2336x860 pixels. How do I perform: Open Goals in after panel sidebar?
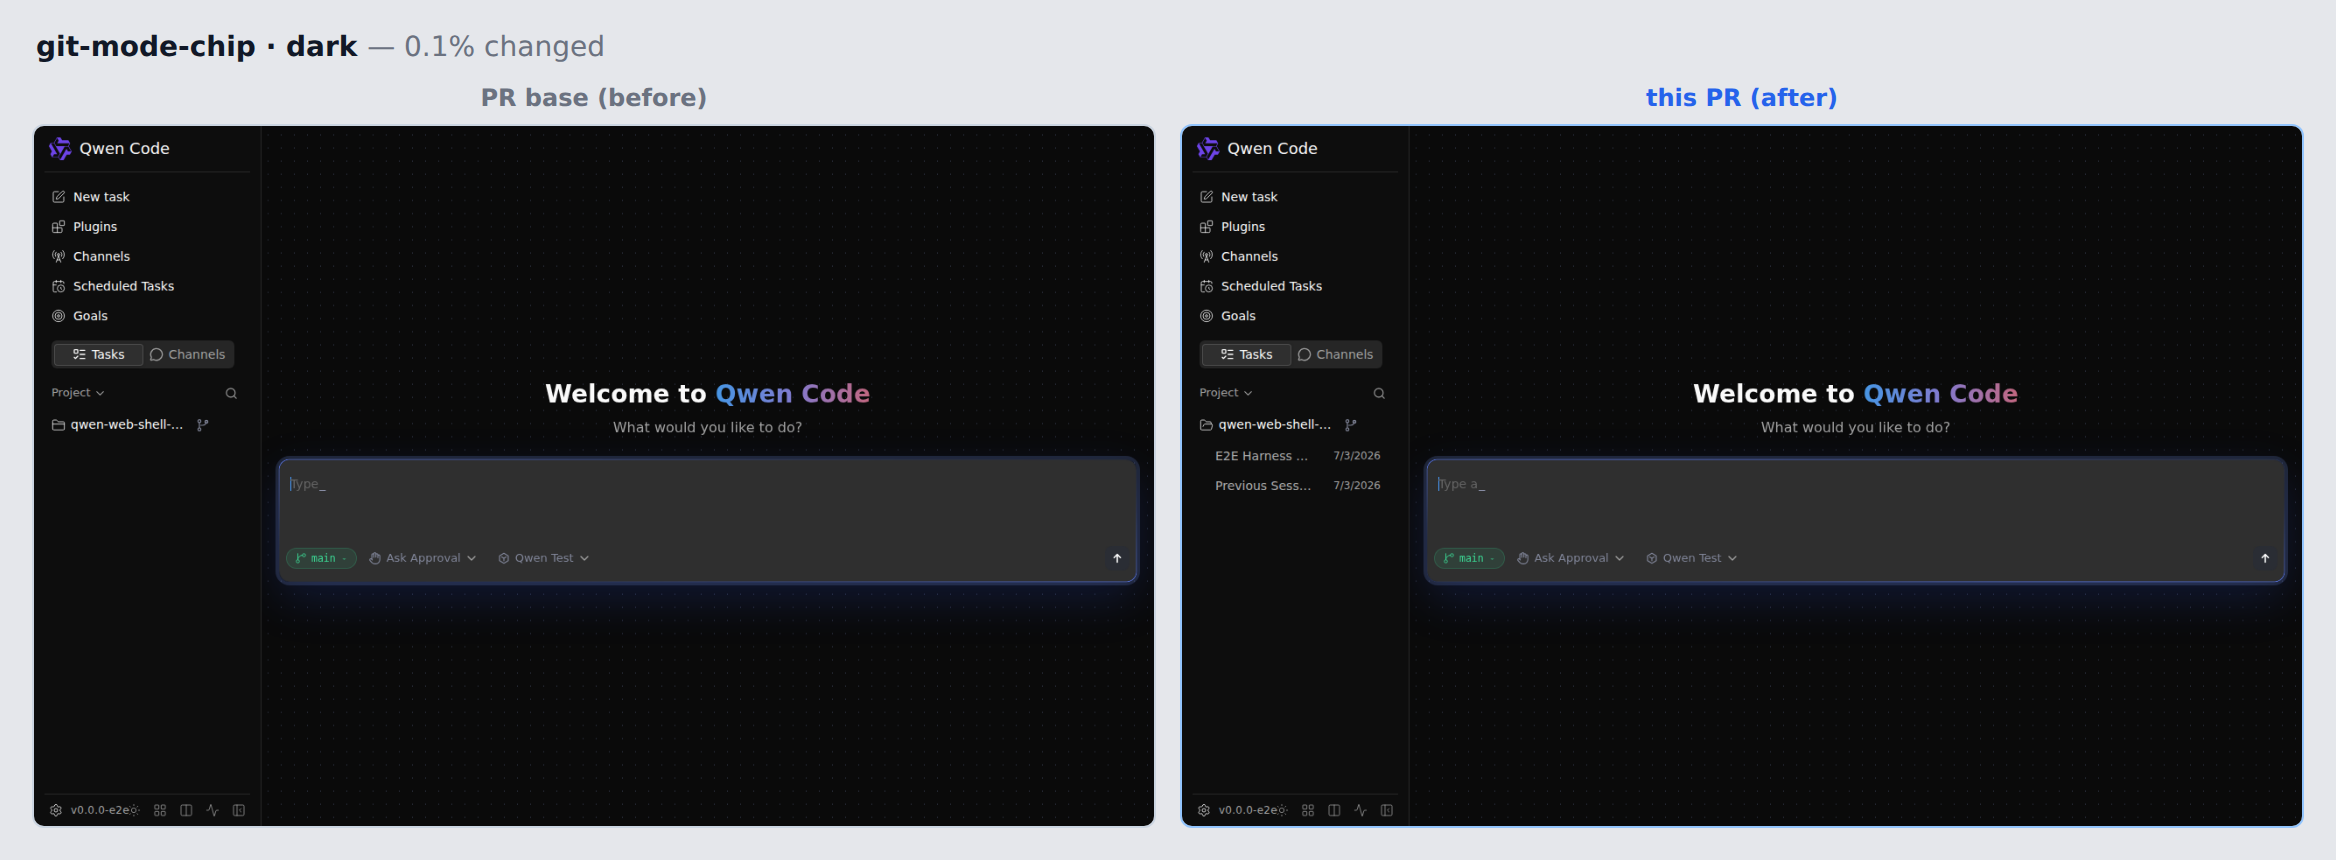coord(1293,316)
